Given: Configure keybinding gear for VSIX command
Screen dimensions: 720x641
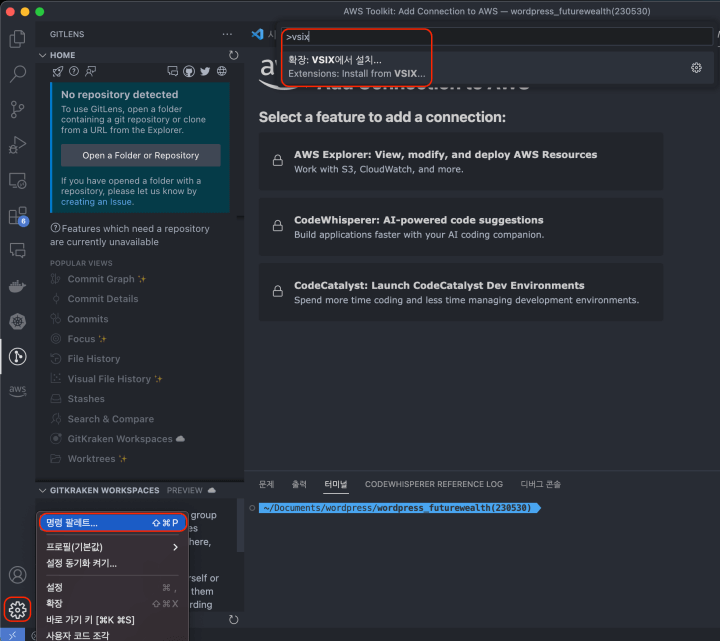Looking at the screenshot, I should coord(696,68).
